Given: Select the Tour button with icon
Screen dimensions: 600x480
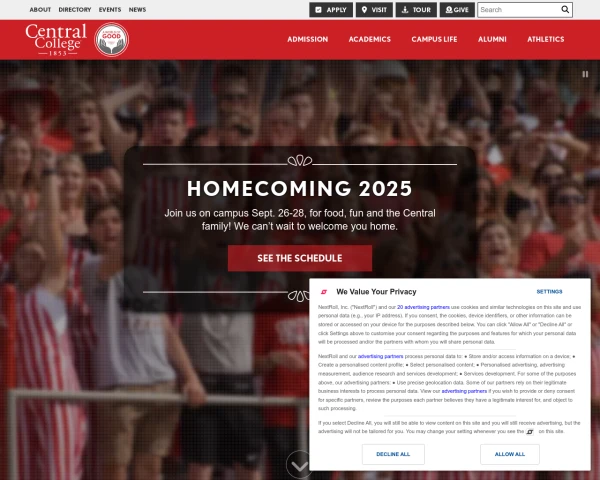Looking at the screenshot, I should pos(416,10).
